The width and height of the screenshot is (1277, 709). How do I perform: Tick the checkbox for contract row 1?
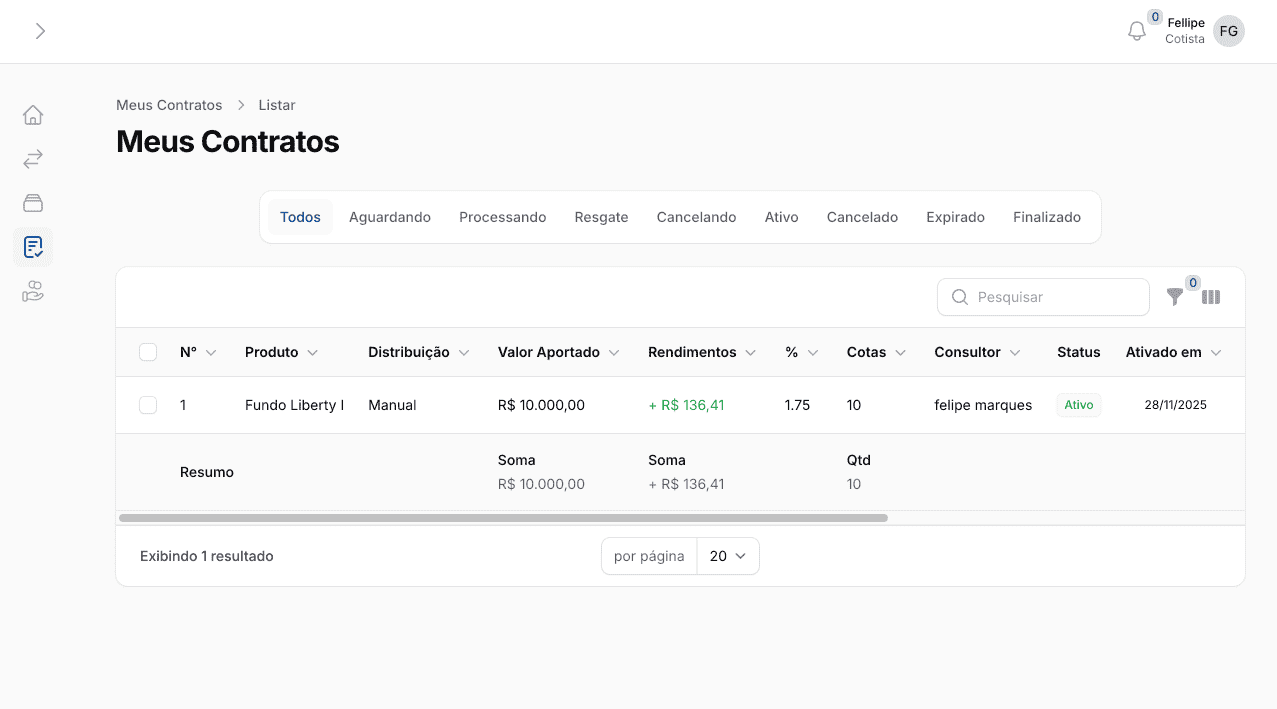point(148,405)
